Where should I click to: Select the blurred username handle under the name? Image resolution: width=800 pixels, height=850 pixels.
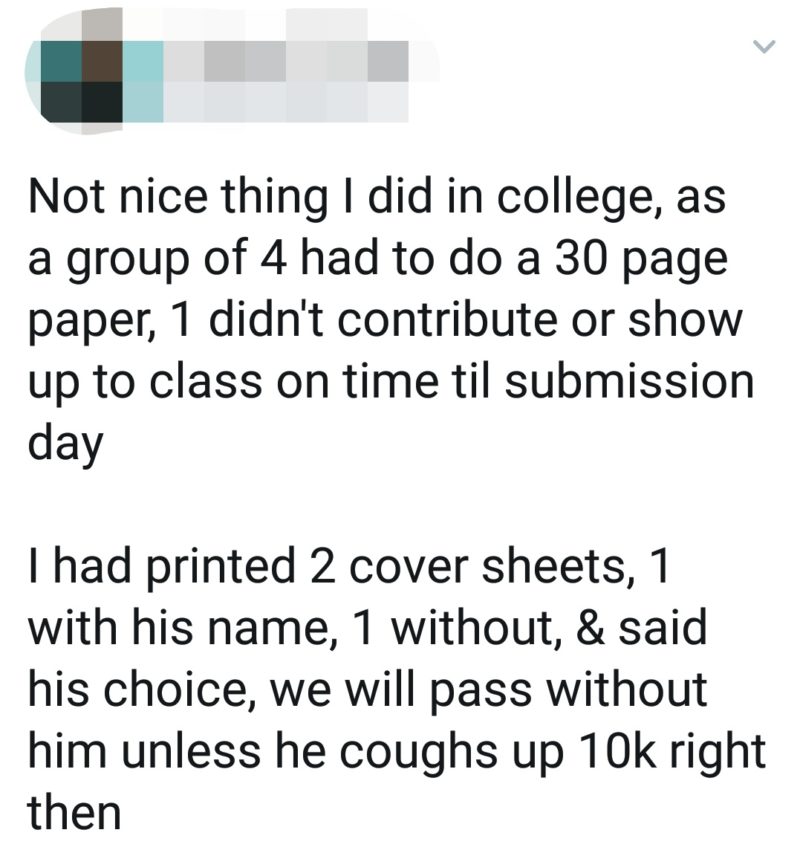[x=286, y=102]
